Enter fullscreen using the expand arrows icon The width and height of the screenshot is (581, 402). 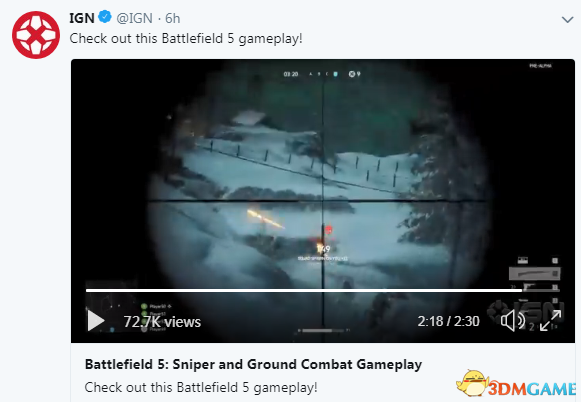pyautogui.click(x=550, y=320)
